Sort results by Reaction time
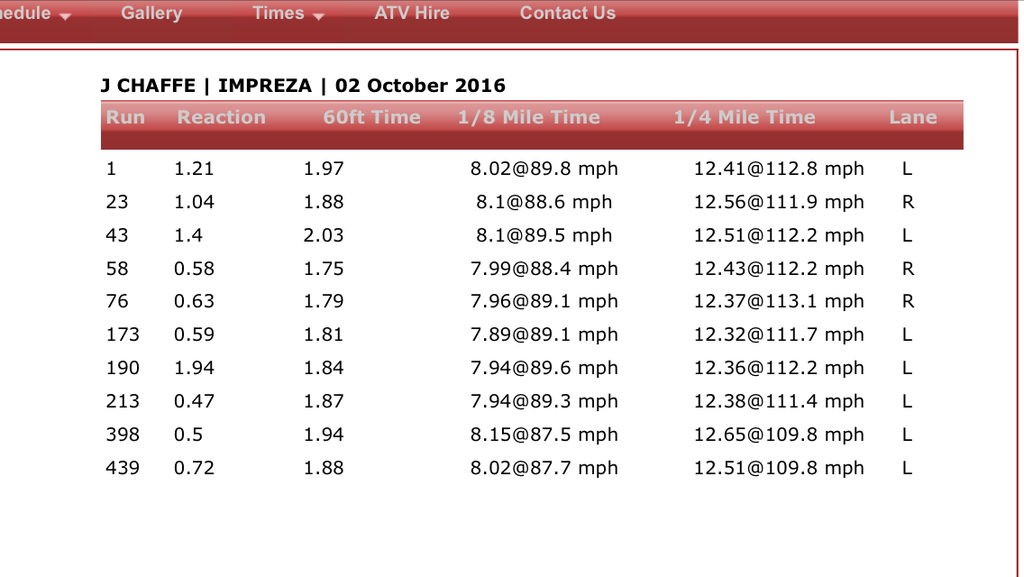The height and width of the screenshot is (577, 1024). click(x=221, y=117)
